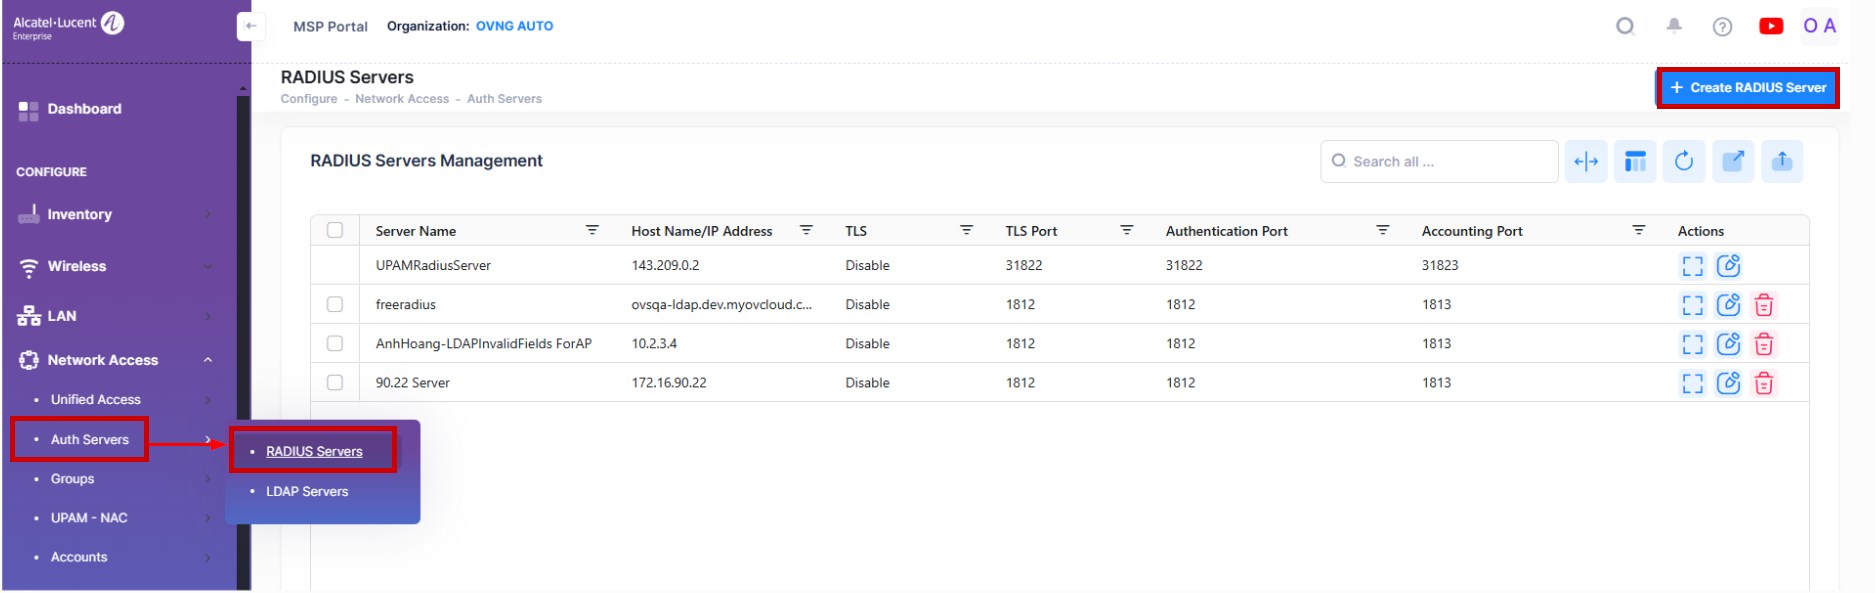Image resolution: width=1875 pixels, height=593 pixels.
Task: Collapse the sidebar with back arrow
Action: [x=251, y=26]
